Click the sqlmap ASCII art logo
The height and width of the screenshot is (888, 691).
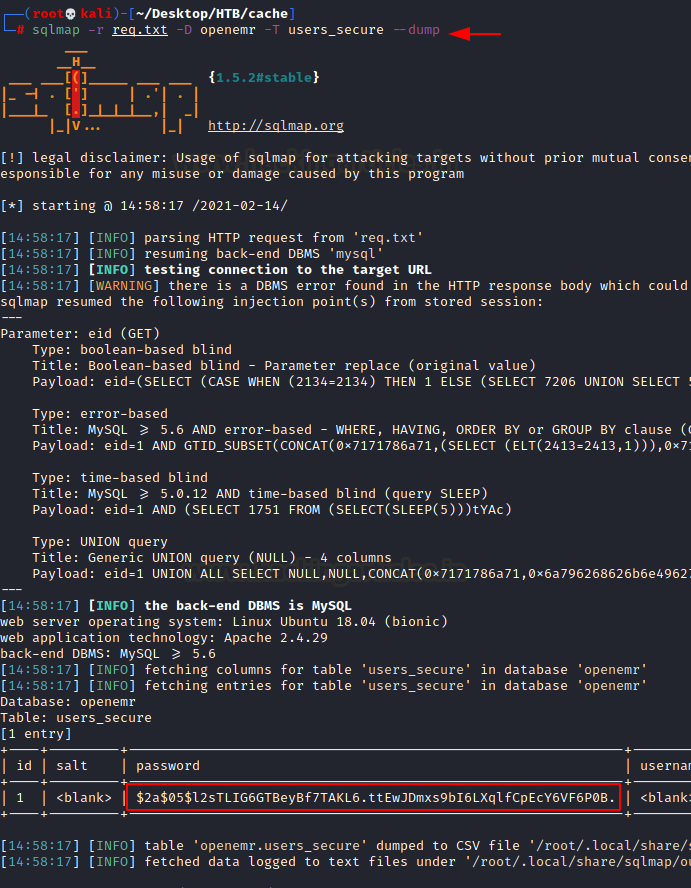pyautogui.click(x=100, y=93)
